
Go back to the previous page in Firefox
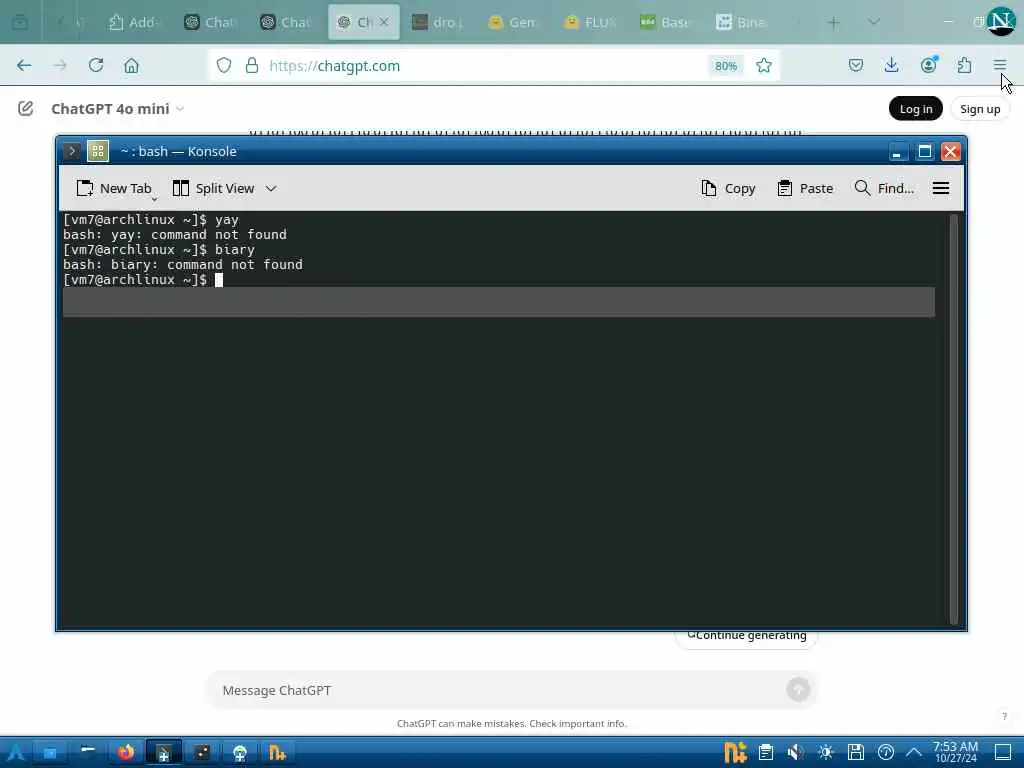tap(24, 65)
